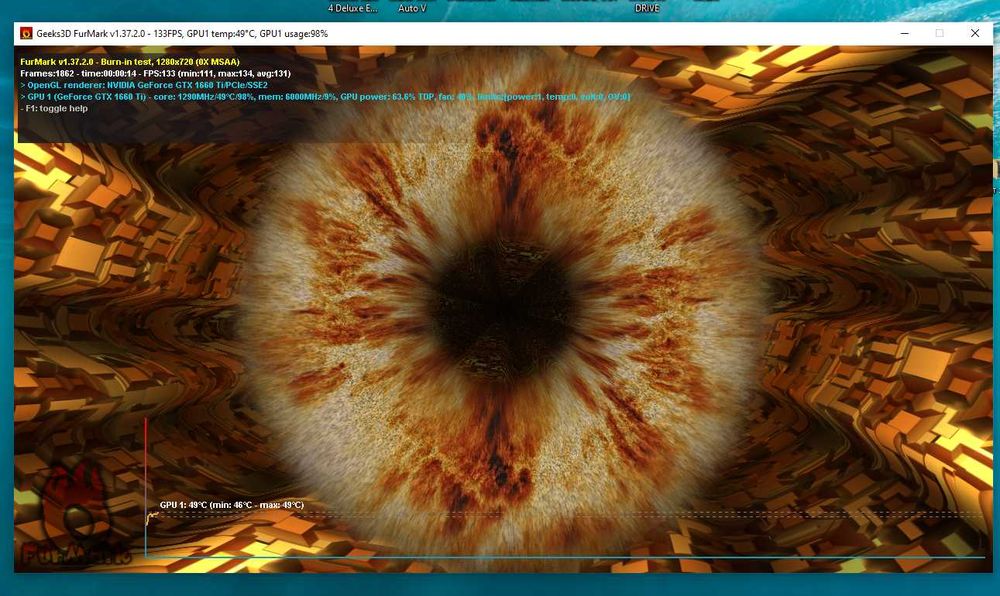Select the 'Auto V' desktop icon label
The image size is (1000, 596).
pyautogui.click(x=412, y=8)
